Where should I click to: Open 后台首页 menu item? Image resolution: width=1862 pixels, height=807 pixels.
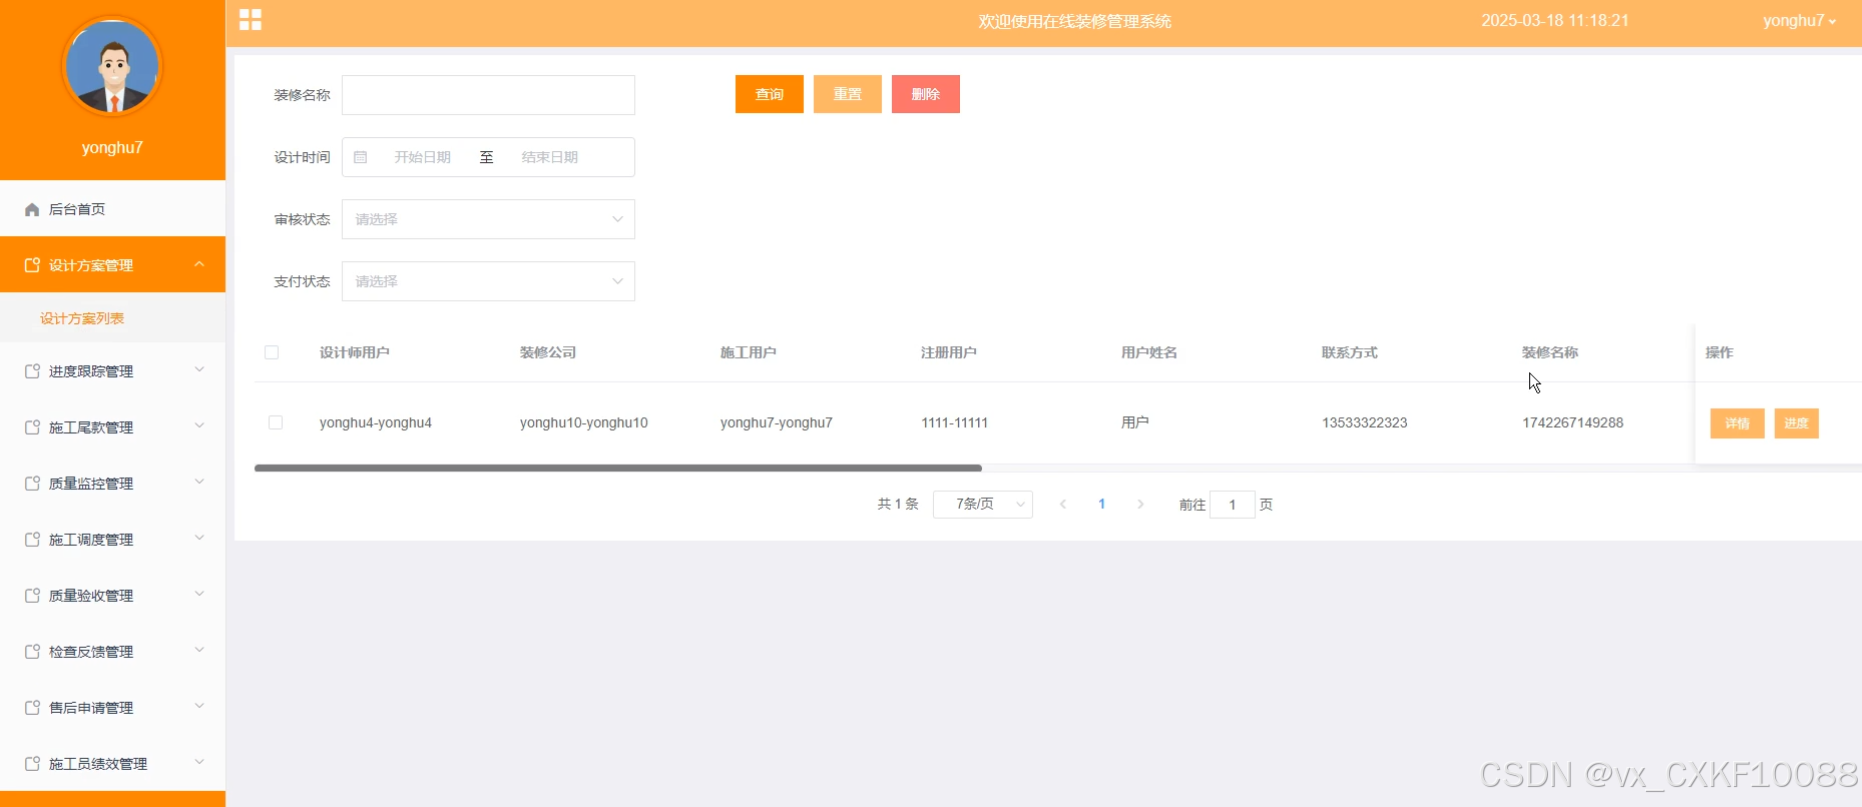pyautogui.click(x=112, y=209)
